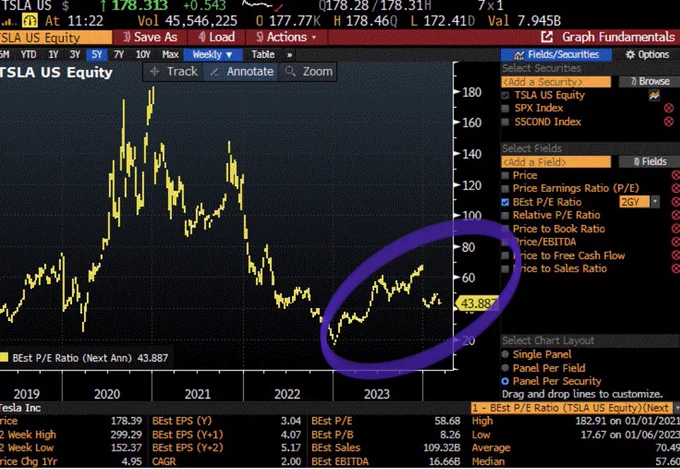Select Panel Per Security radio option
Viewport: 680px width, 469px height.
pyautogui.click(x=505, y=381)
